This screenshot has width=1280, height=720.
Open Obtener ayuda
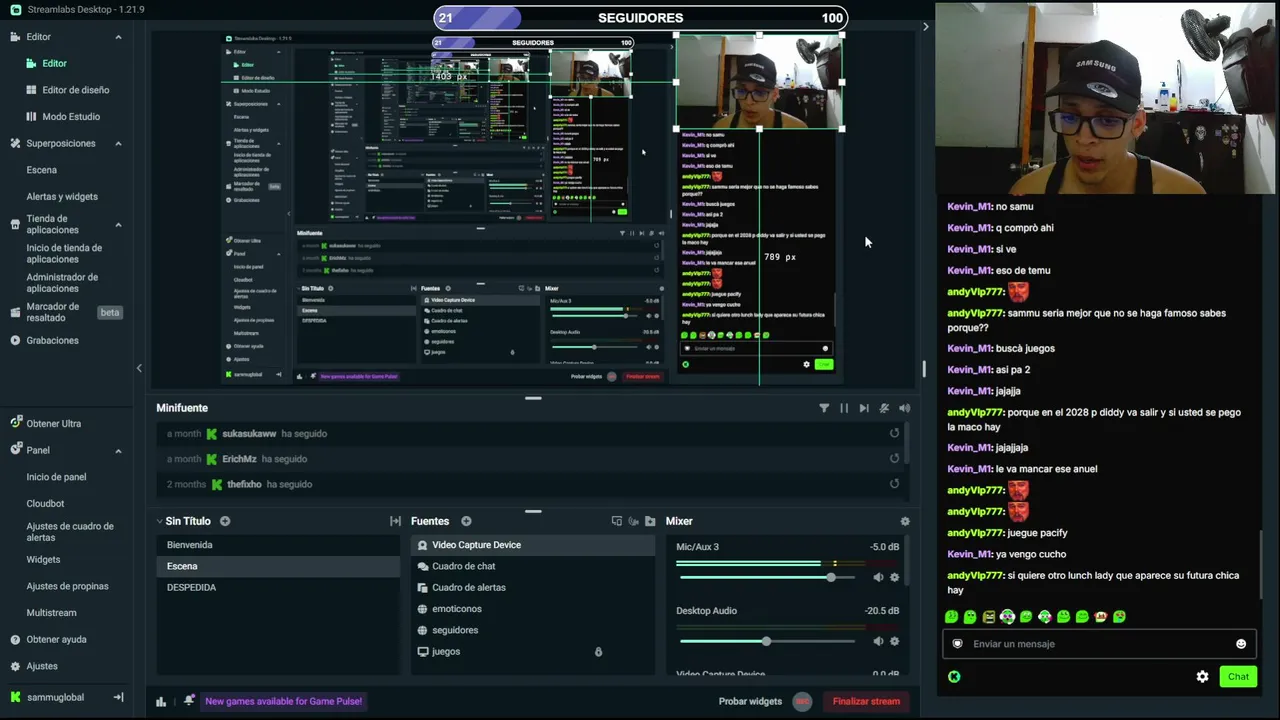point(56,640)
